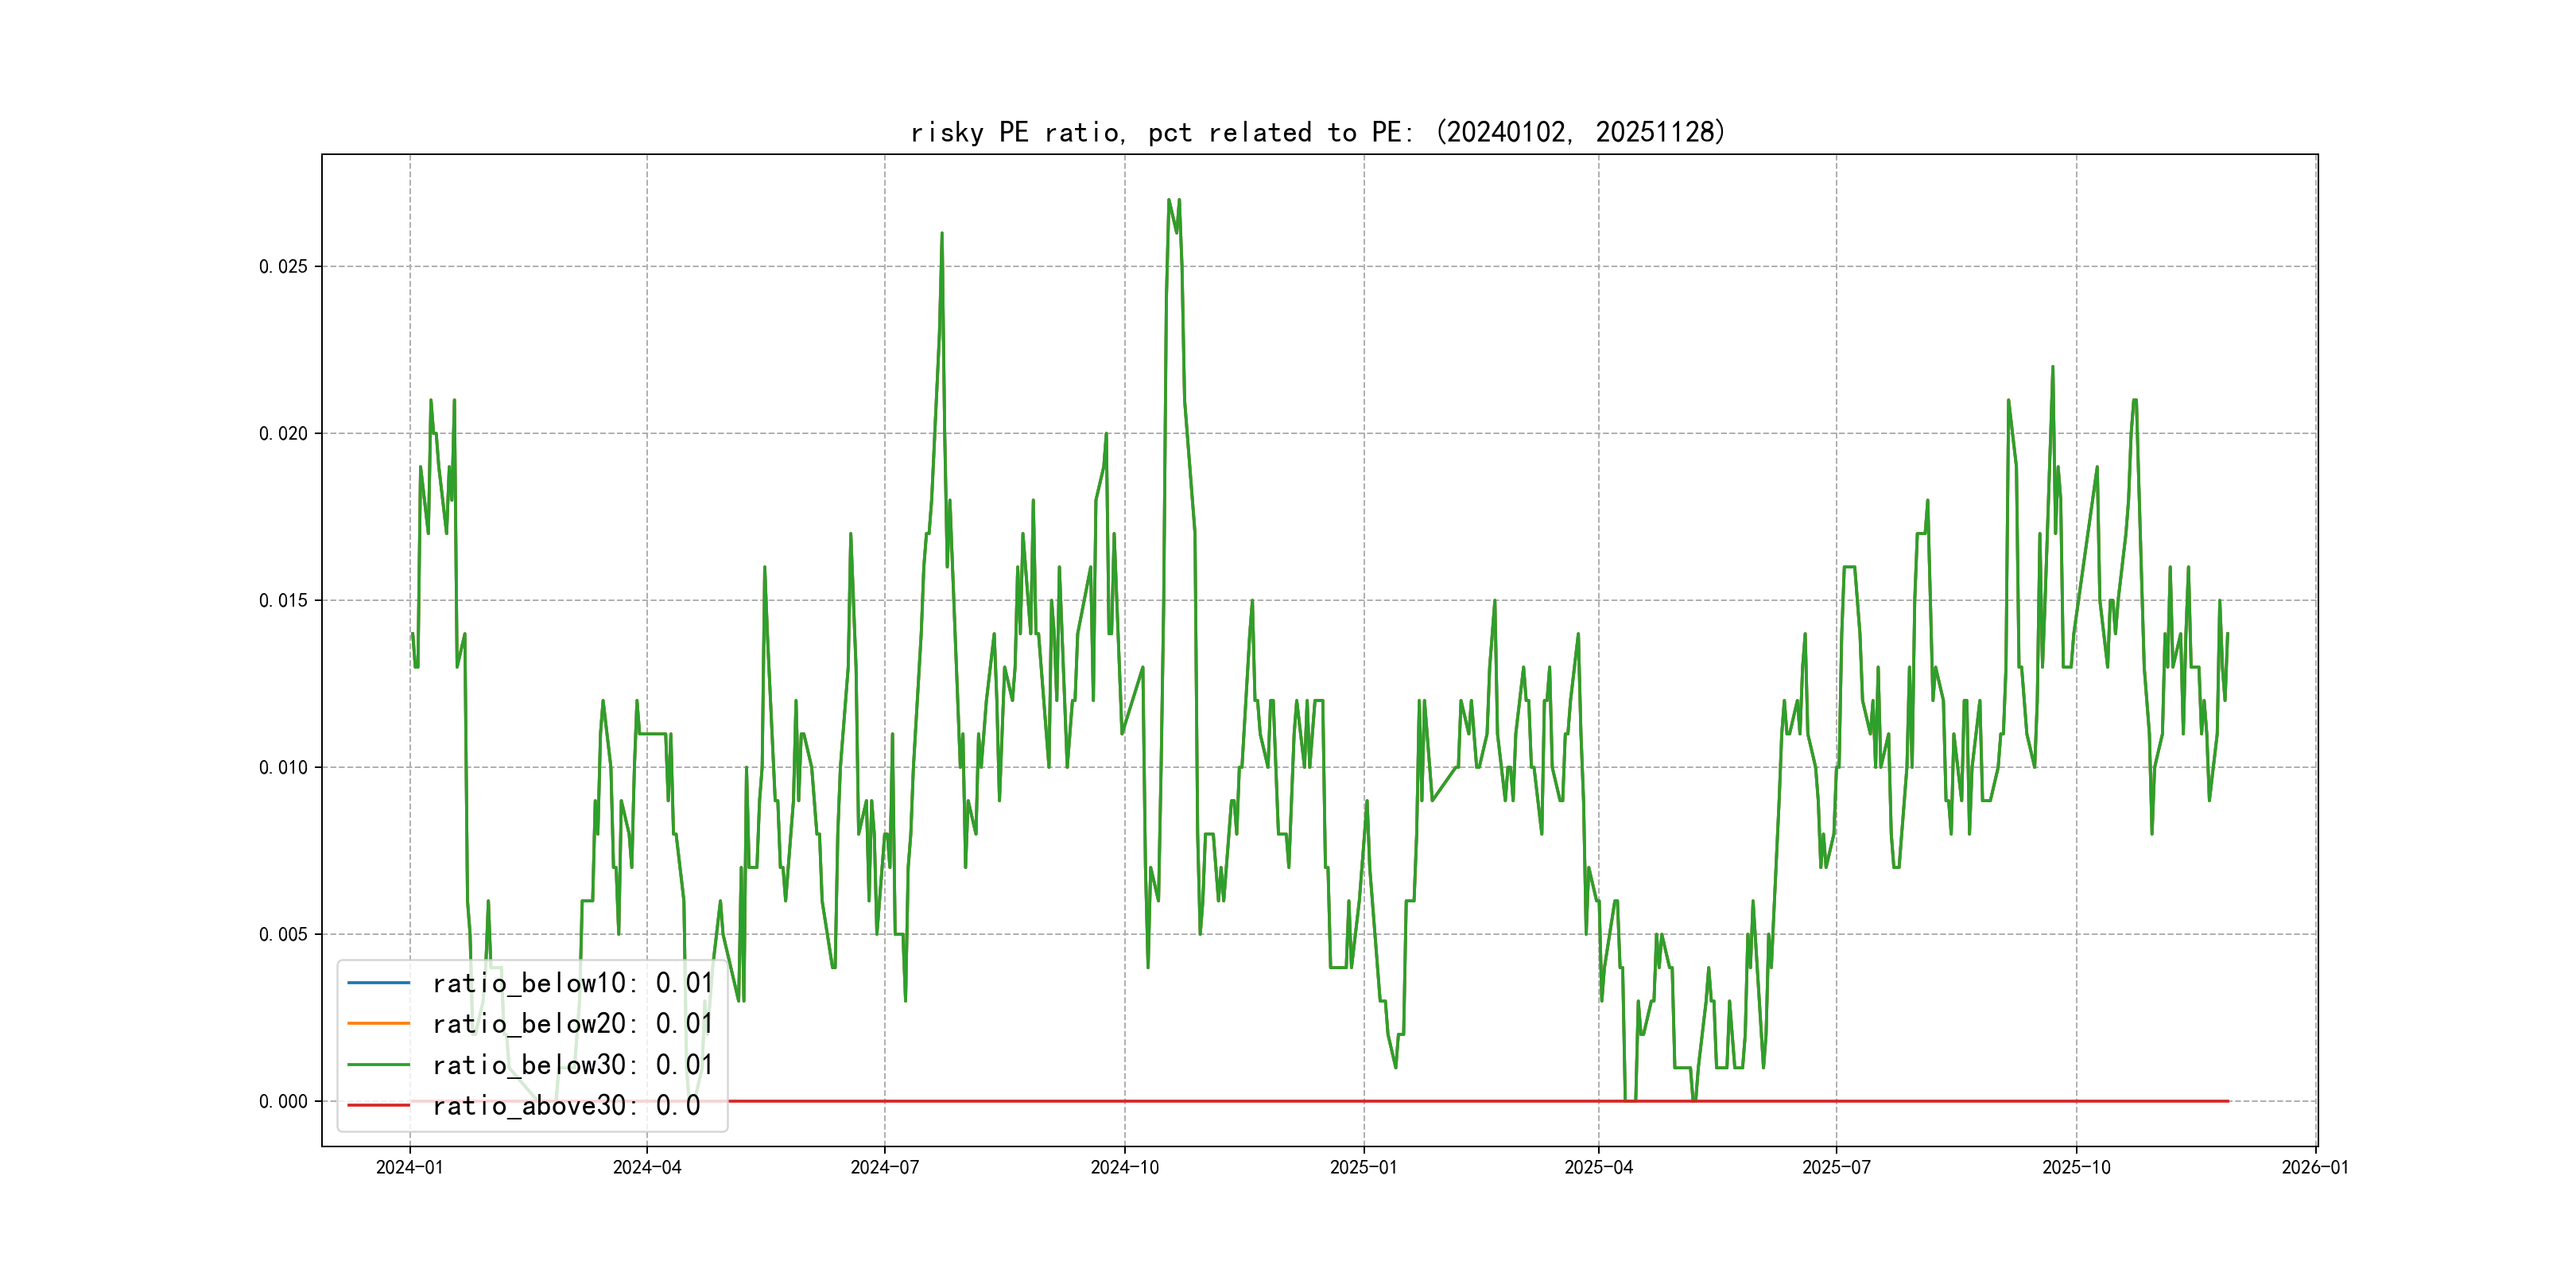
Task: Click the 2024-04 x-axis tick label
Action: coord(647,1167)
